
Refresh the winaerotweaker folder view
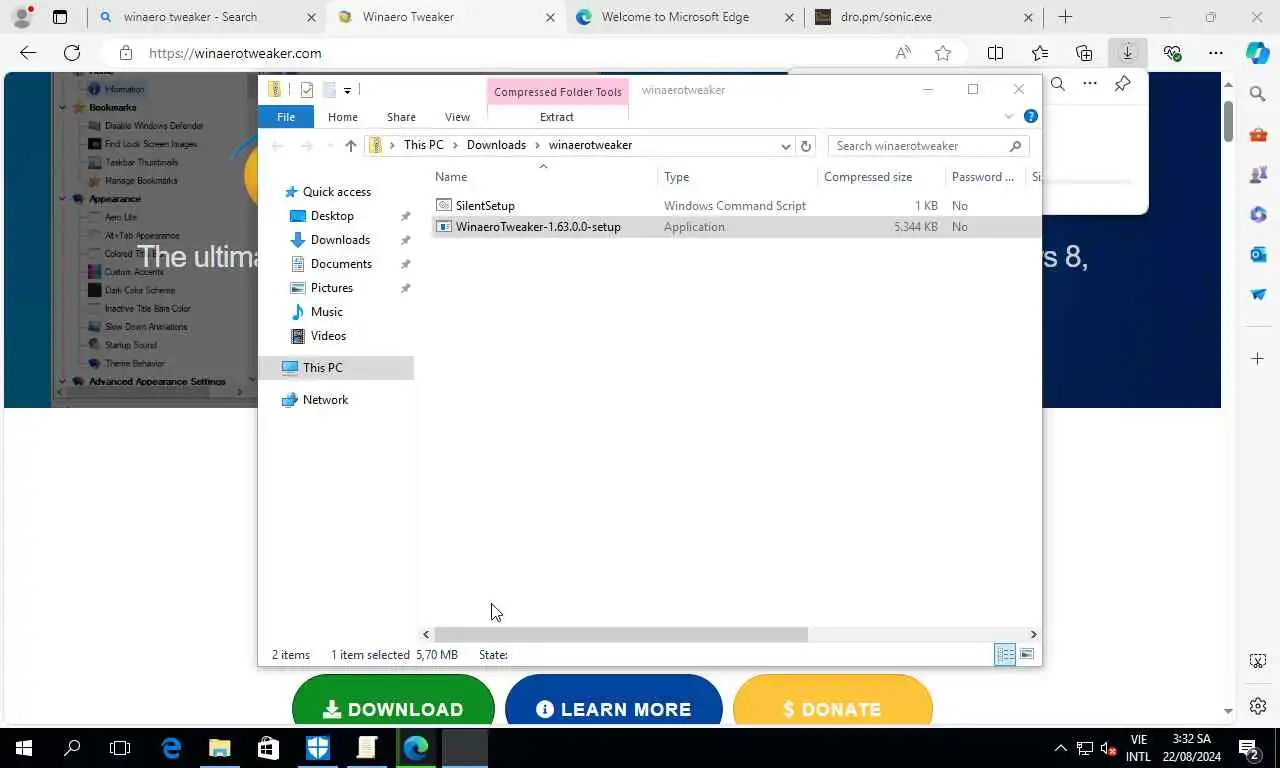coord(806,145)
